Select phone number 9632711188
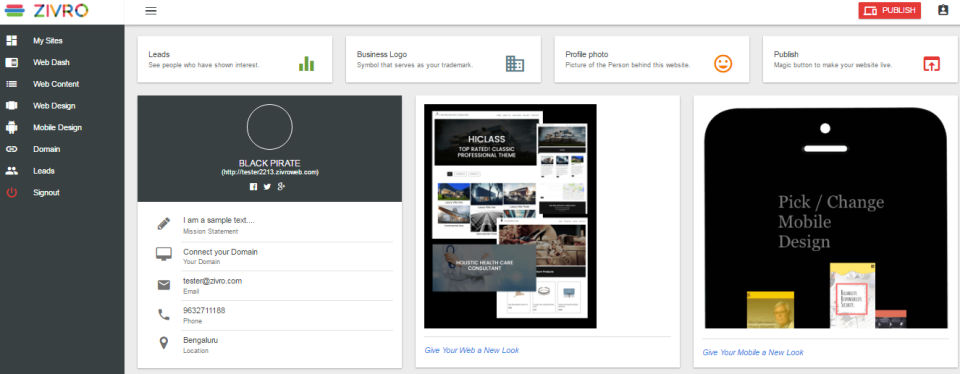The image size is (960, 374). click(x=204, y=310)
